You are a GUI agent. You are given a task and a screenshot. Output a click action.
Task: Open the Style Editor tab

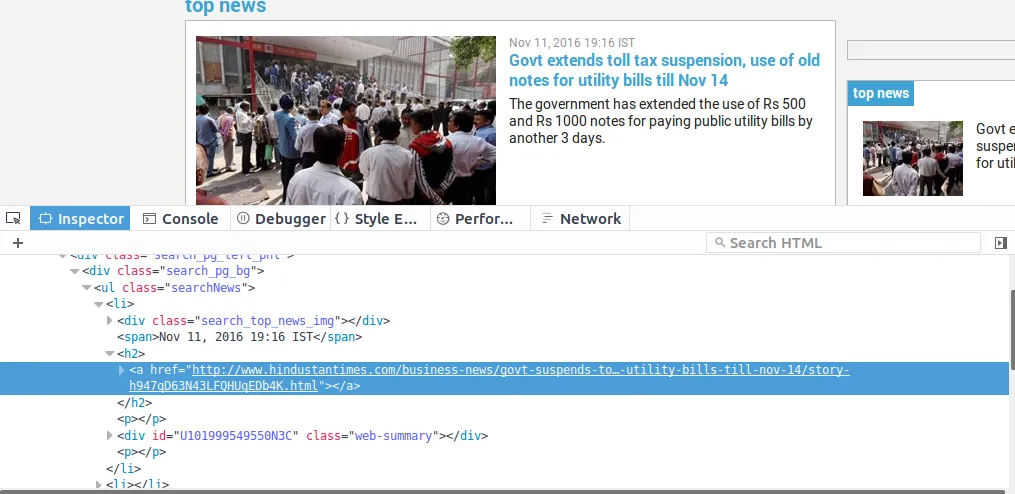click(x=381, y=218)
